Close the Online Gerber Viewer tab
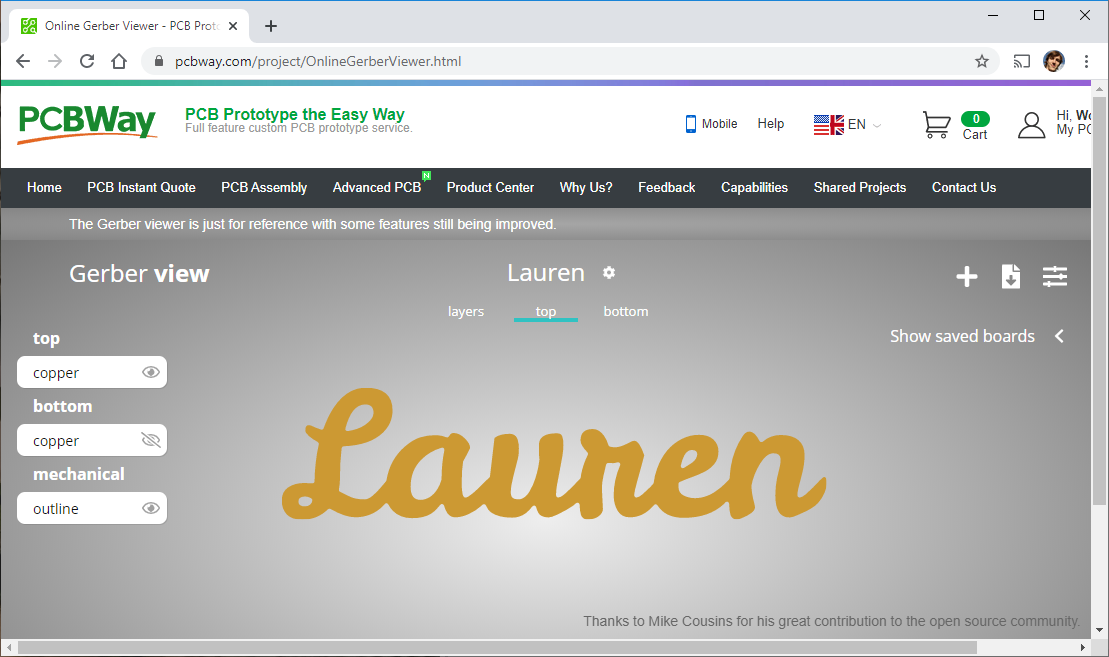This screenshot has height=657, width=1109. 233,26
